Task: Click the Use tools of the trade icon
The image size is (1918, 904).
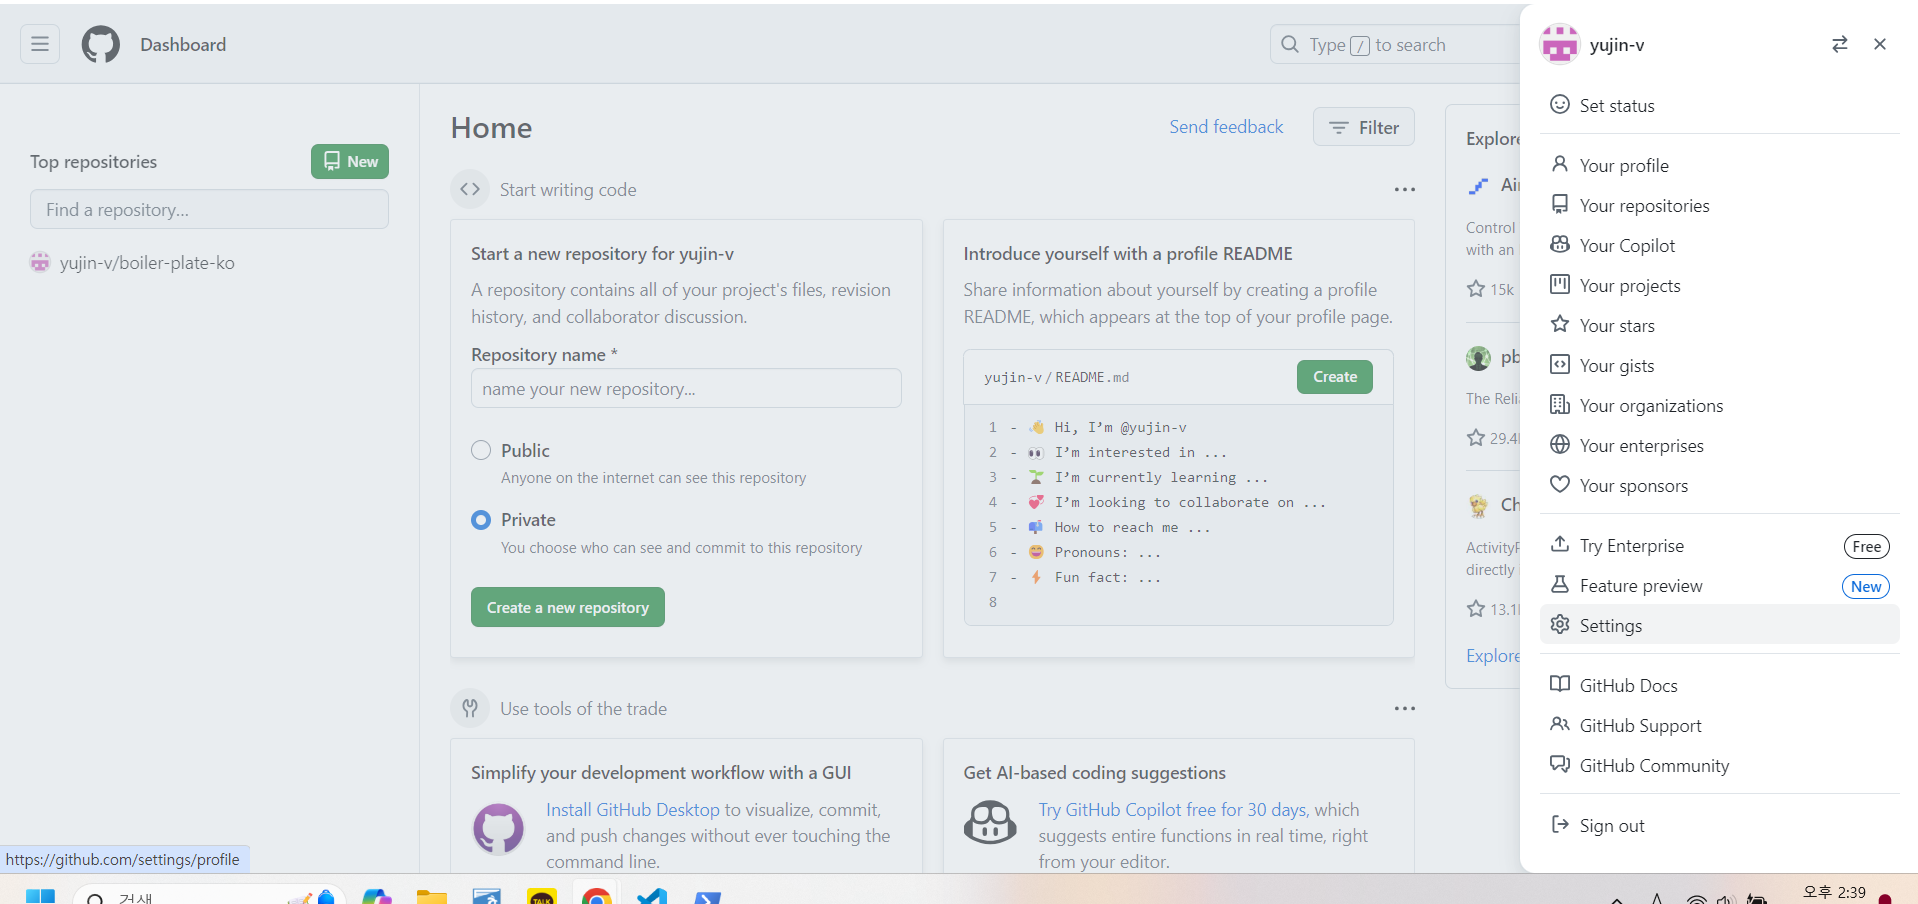Action: pyautogui.click(x=470, y=708)
